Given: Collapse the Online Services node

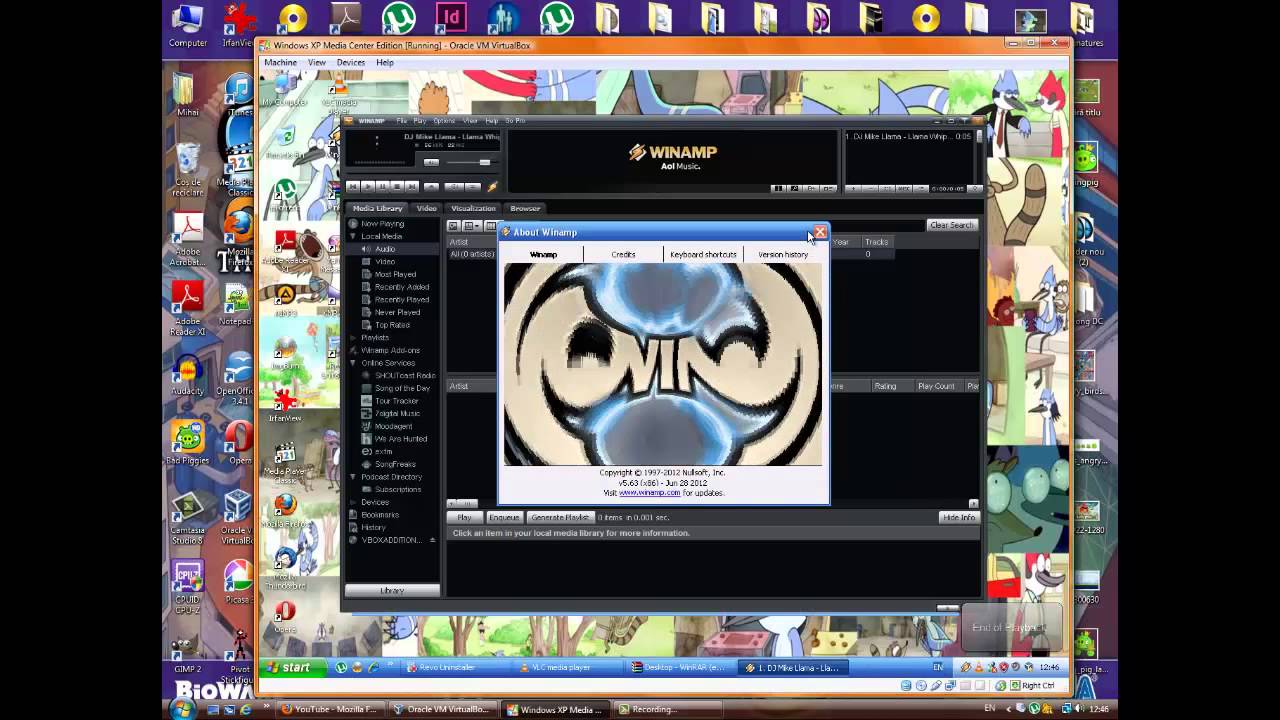Looking at the screenshot, I should point(353,363).
